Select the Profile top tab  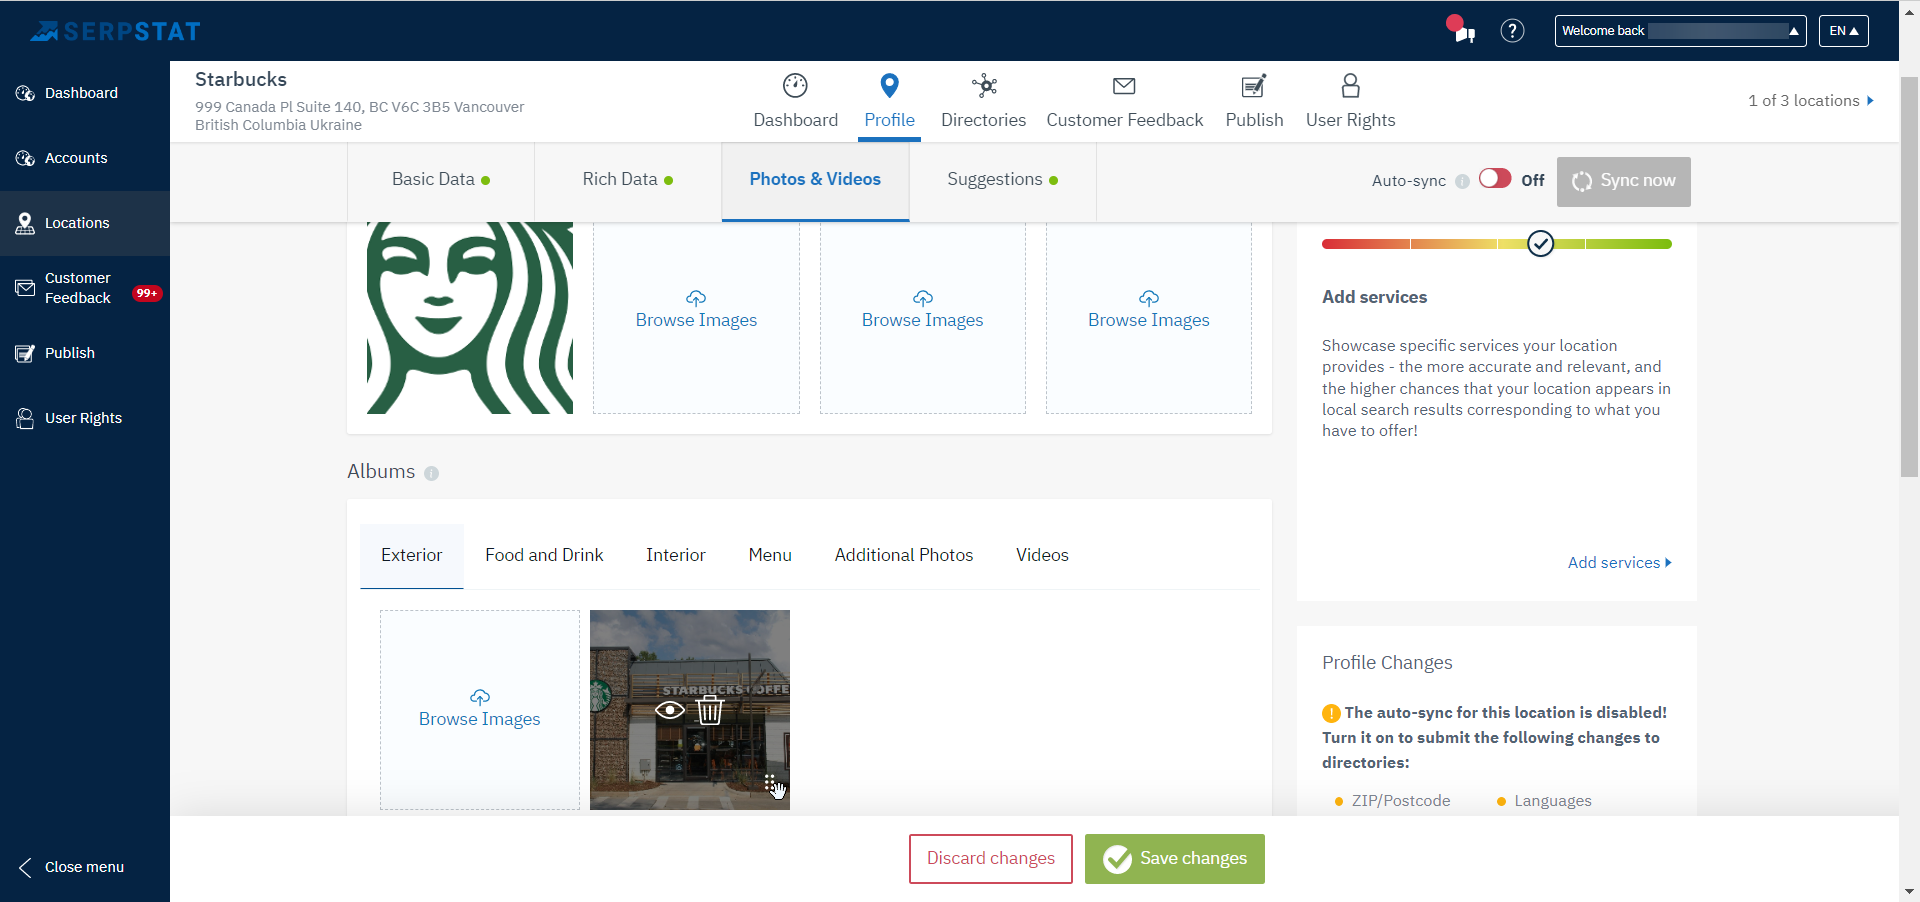click(x=889, y=101)
